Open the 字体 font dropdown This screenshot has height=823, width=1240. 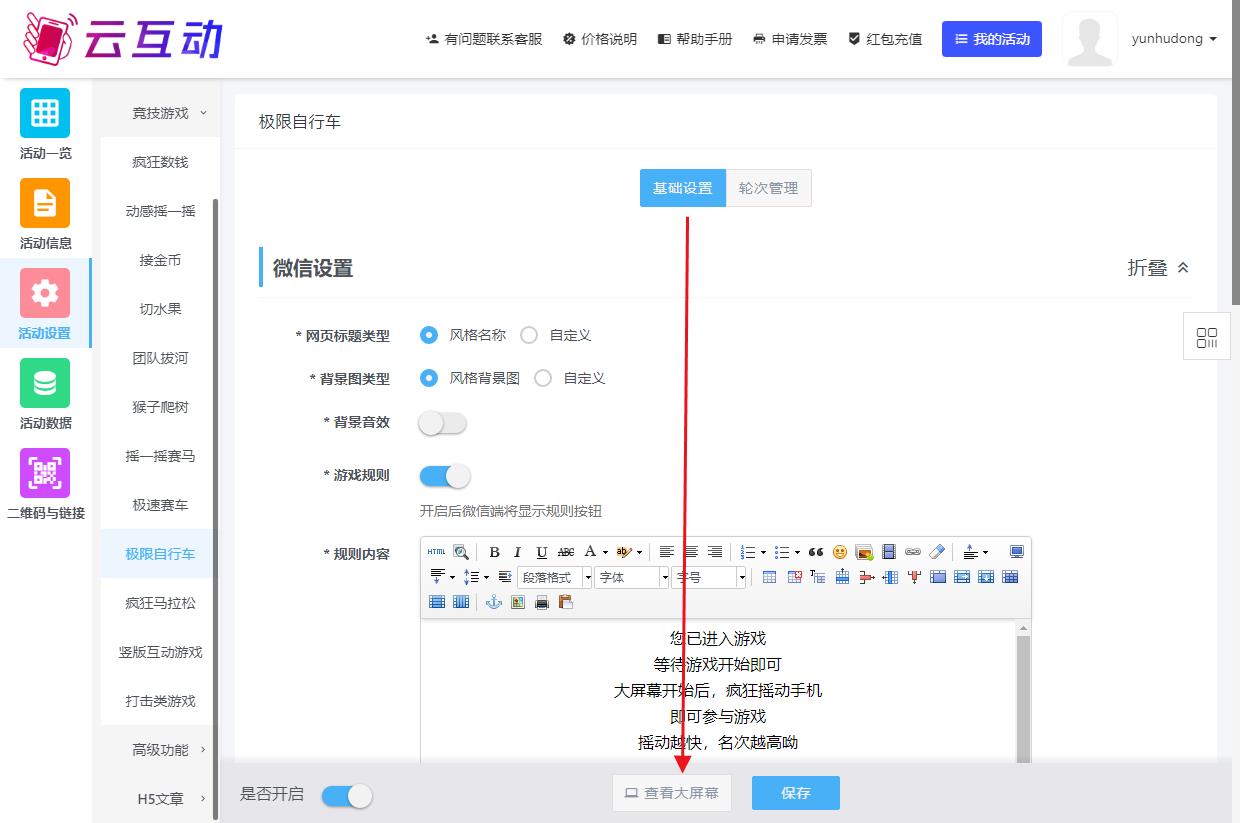click(633, 577)
